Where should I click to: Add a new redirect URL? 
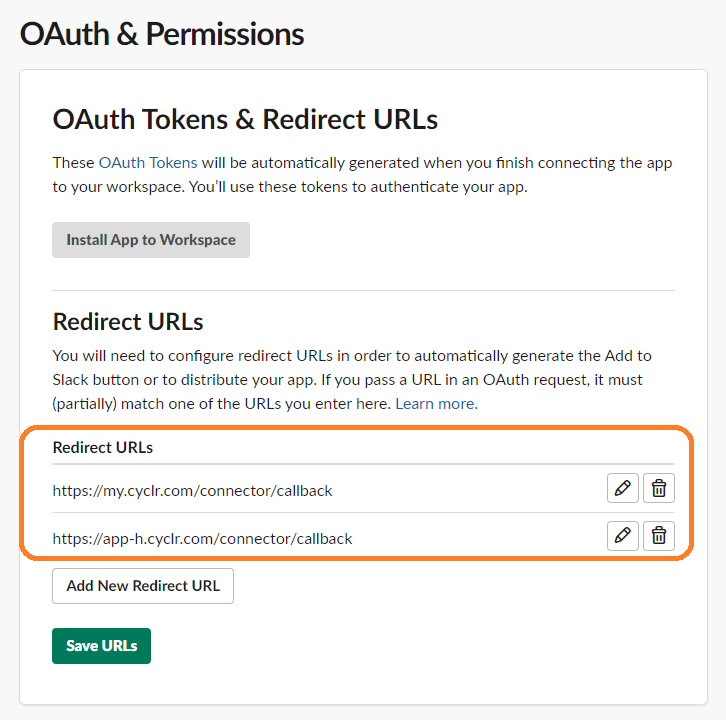tap(143, 586)
